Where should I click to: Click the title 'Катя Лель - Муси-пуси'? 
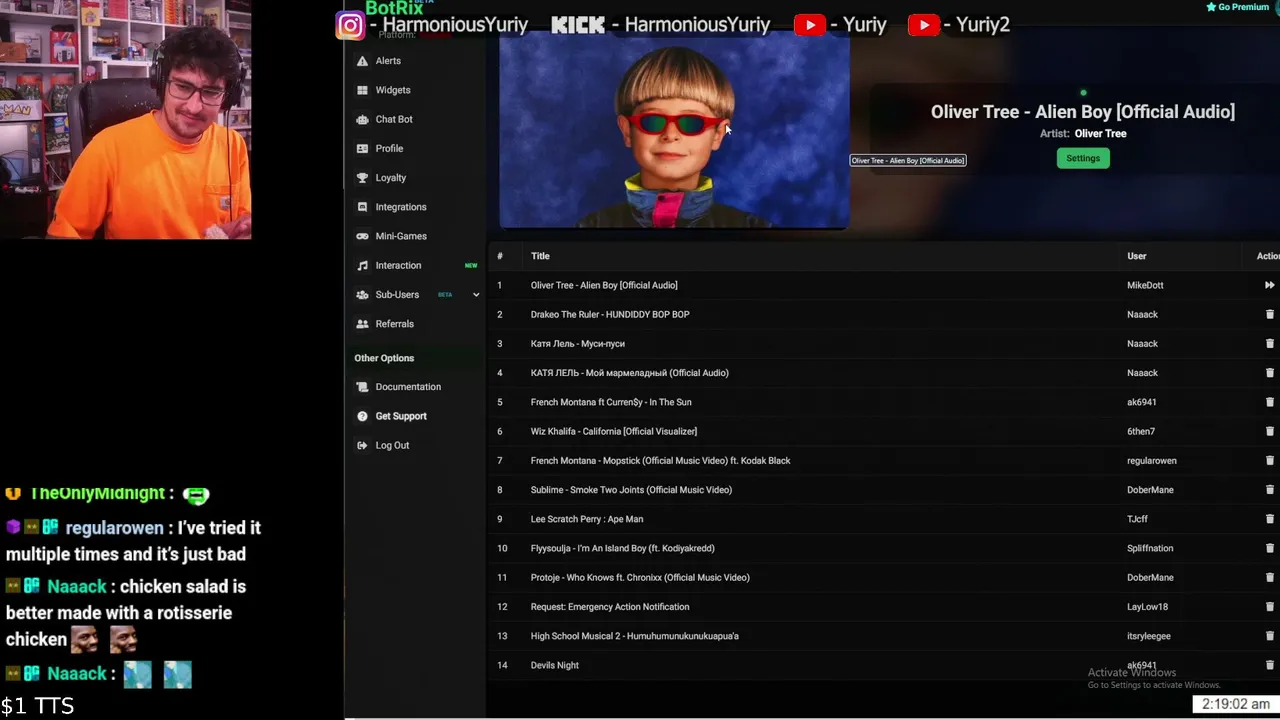tap(578, 343)
